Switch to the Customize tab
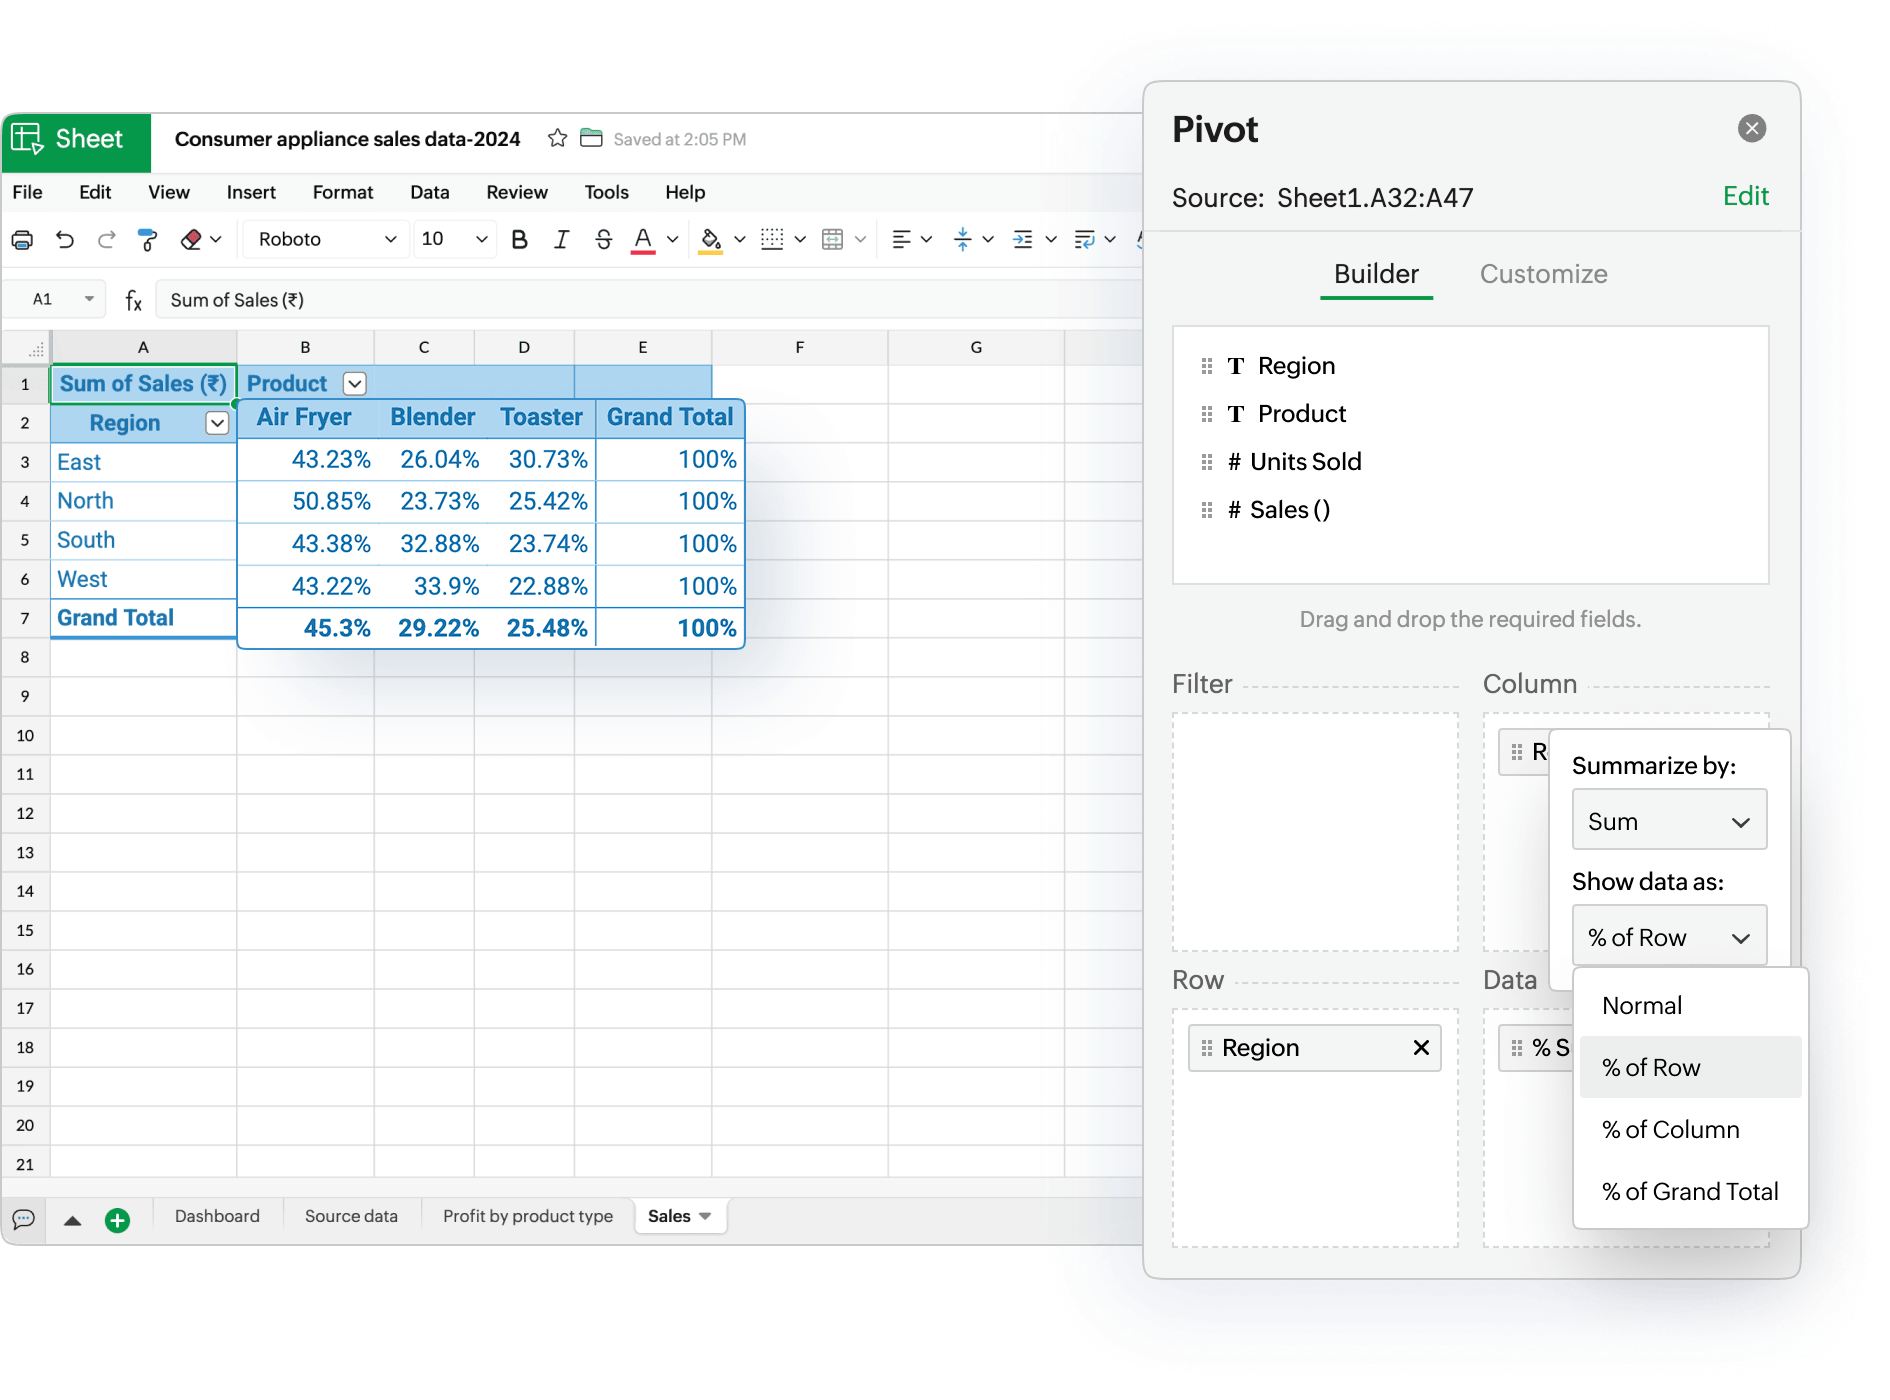Image resolution: width=1890 pixels, height=1400 pixels. 1543,274
